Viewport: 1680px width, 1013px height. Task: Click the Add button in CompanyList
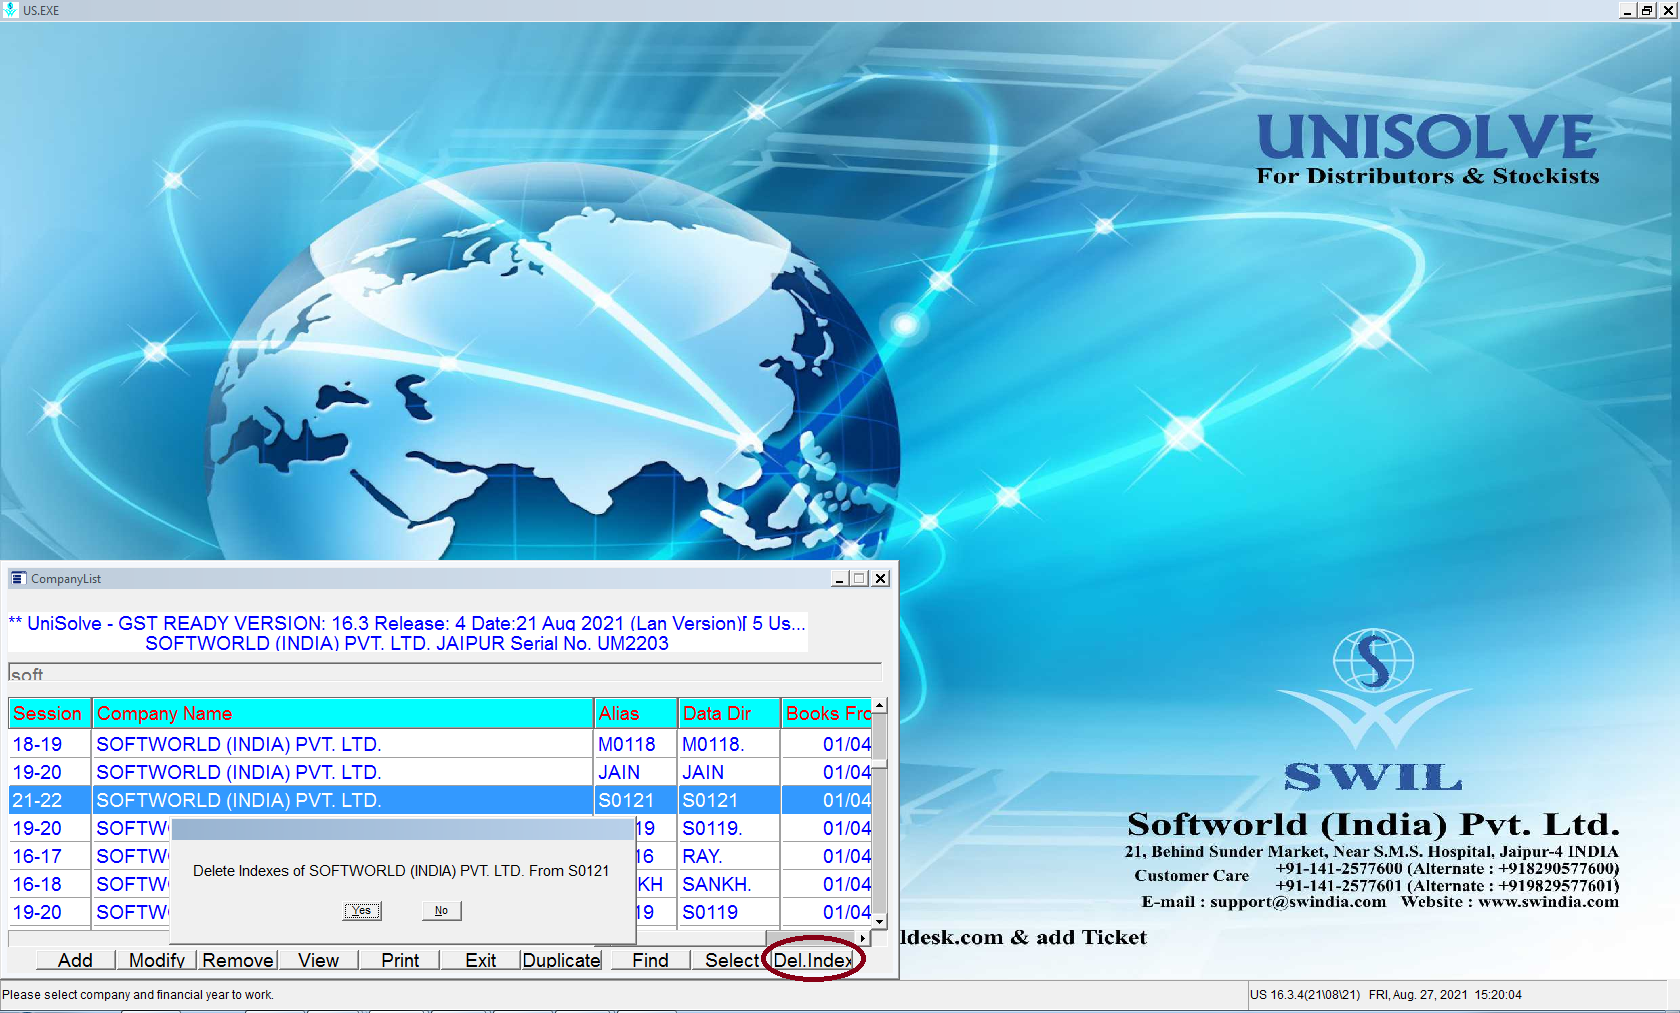(x=75, y=960)
